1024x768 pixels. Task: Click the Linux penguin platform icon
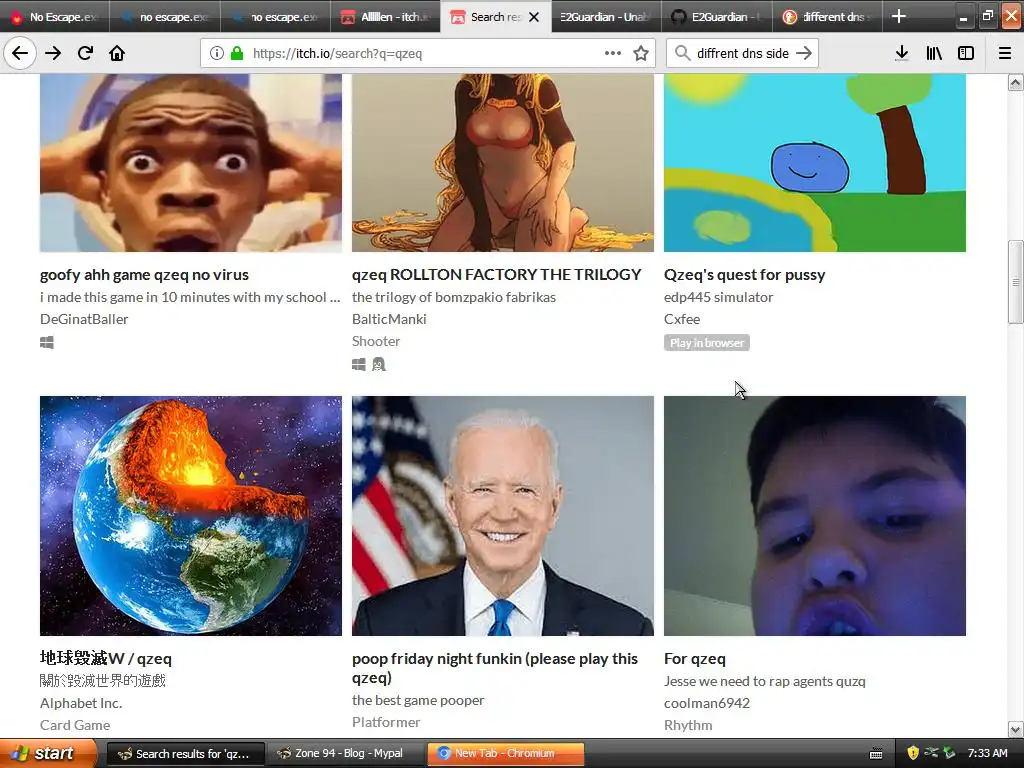pyautogui.click(x=379, y=364)
